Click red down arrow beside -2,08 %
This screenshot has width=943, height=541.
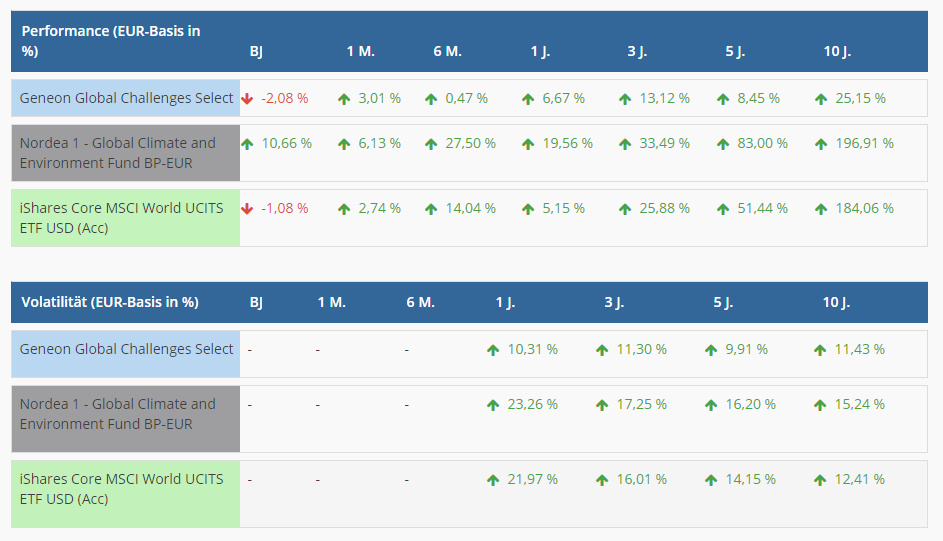point(247,99)
